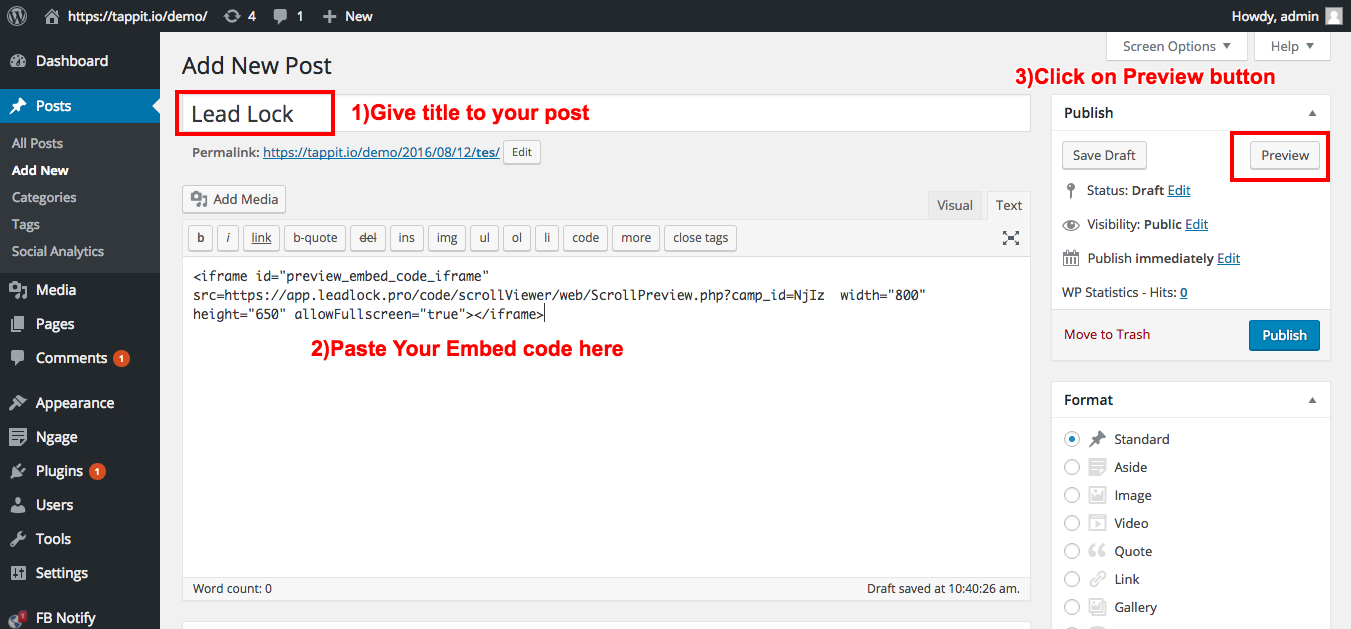Click the del quicktag button

[x=368, y=238]
